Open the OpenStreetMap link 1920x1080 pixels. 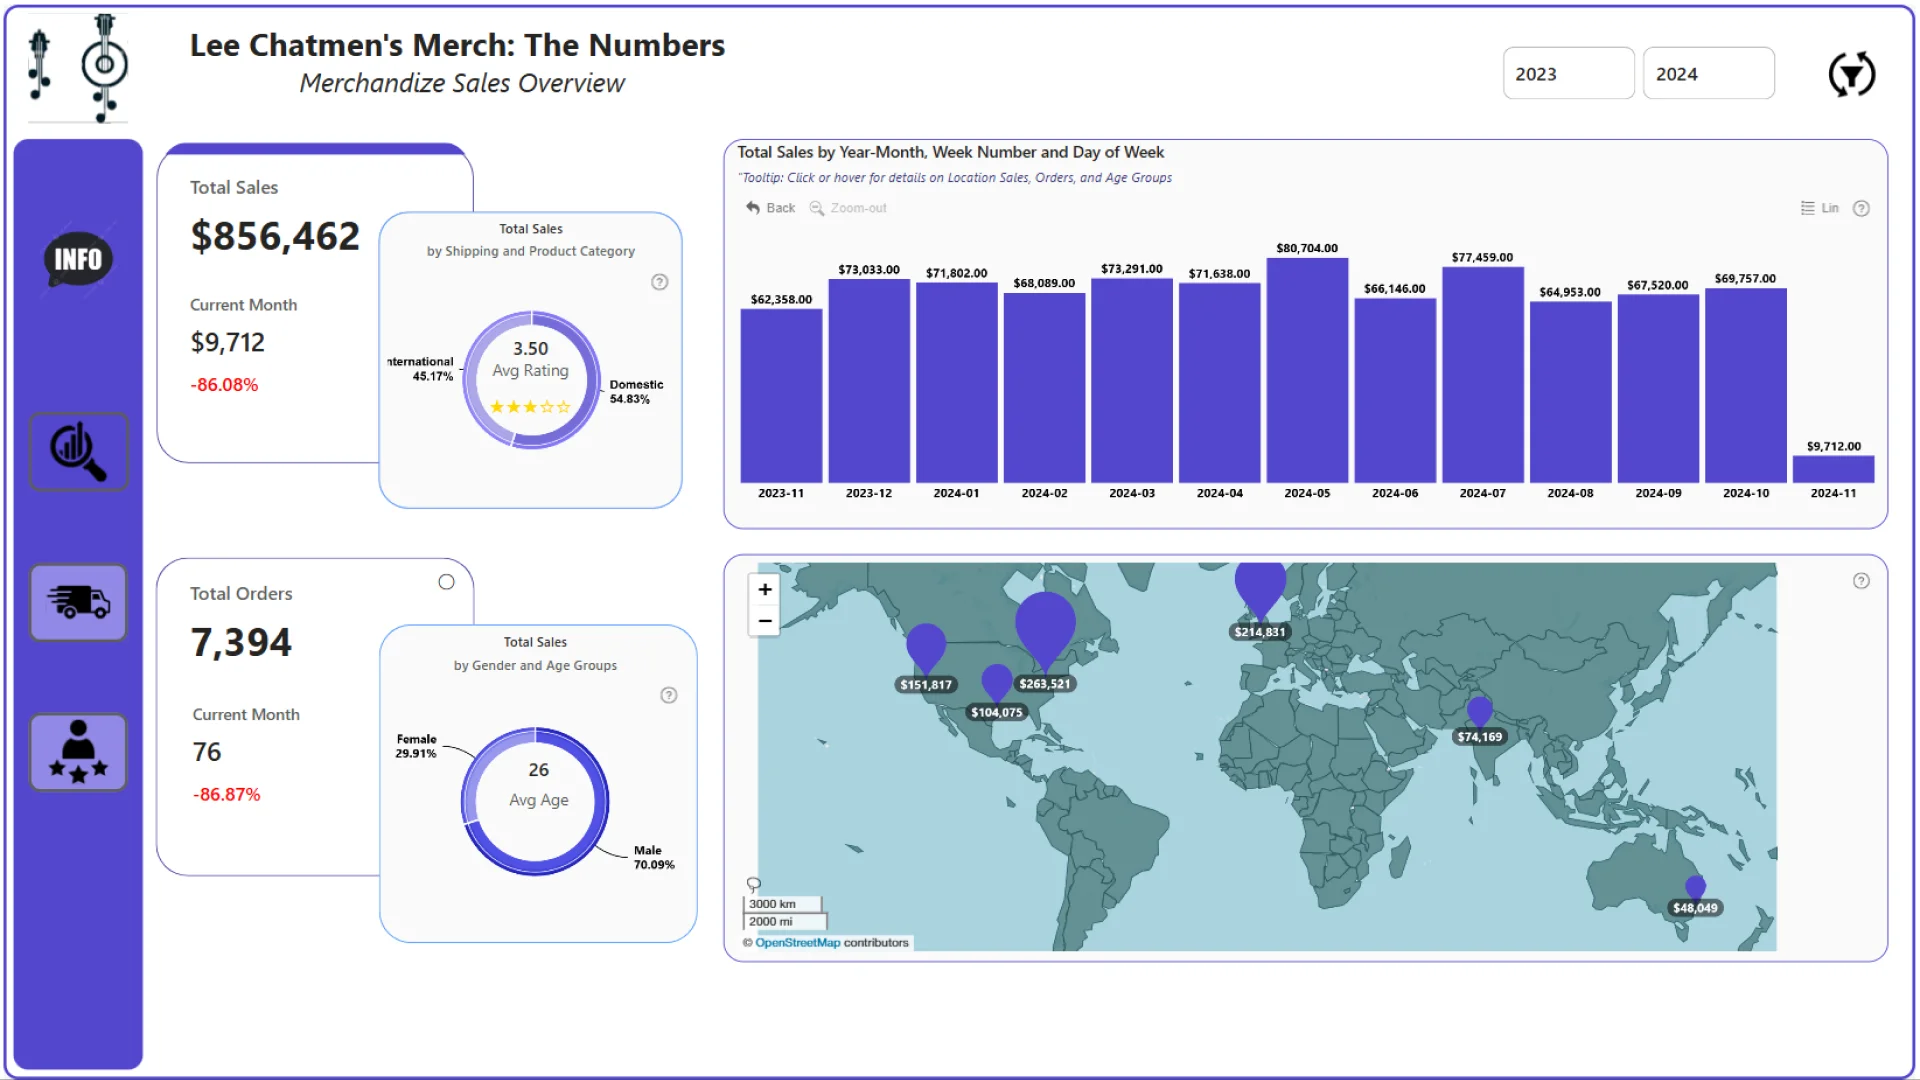point(797,942)
